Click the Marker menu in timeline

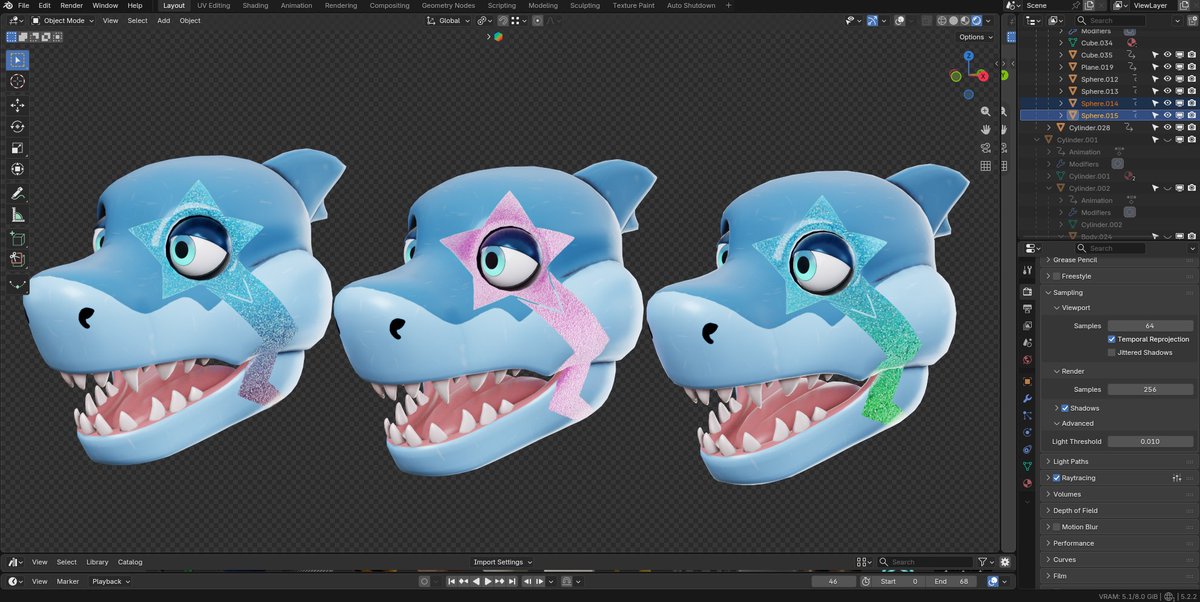pos(68,581)
